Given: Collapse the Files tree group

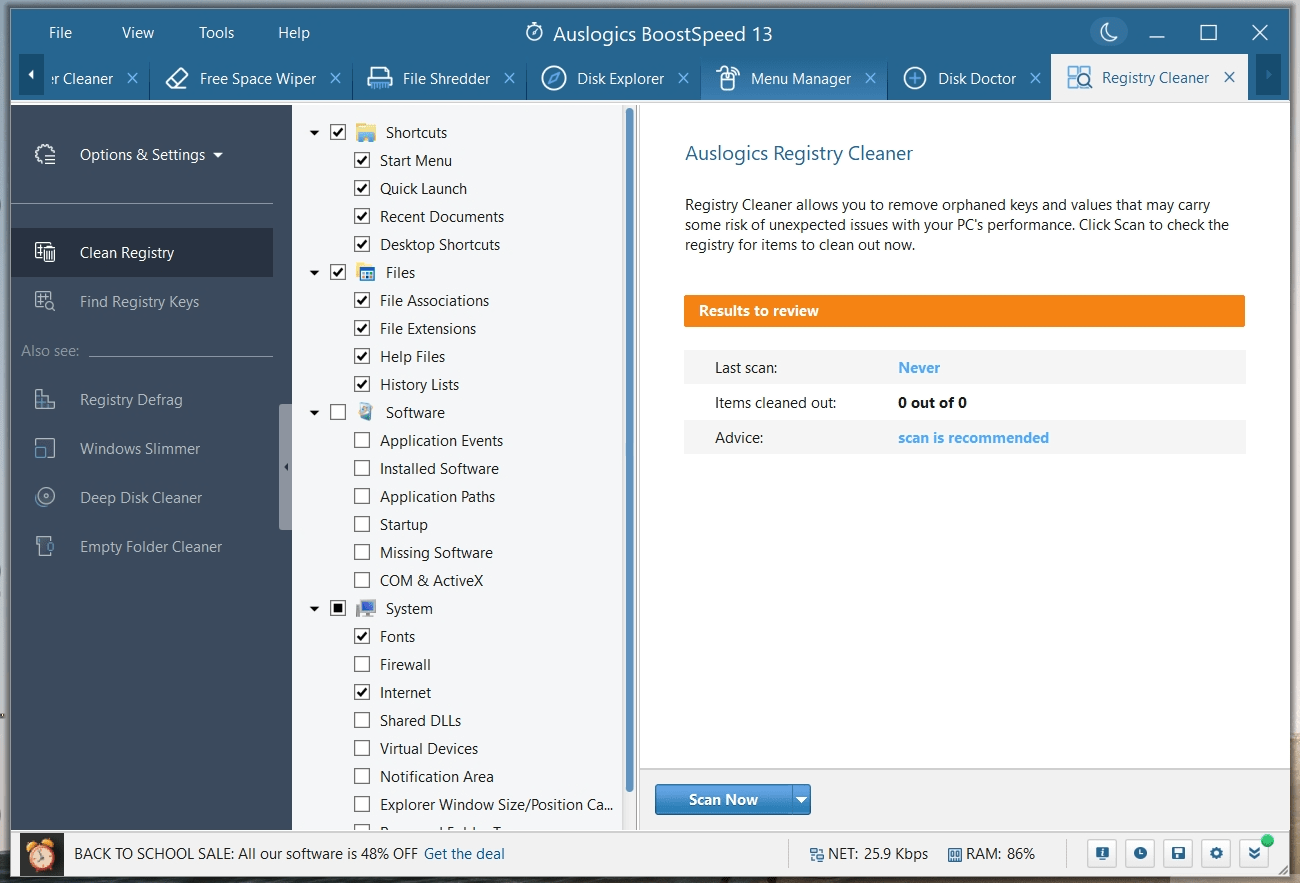Looking at the screenshot, I should 315,273.
